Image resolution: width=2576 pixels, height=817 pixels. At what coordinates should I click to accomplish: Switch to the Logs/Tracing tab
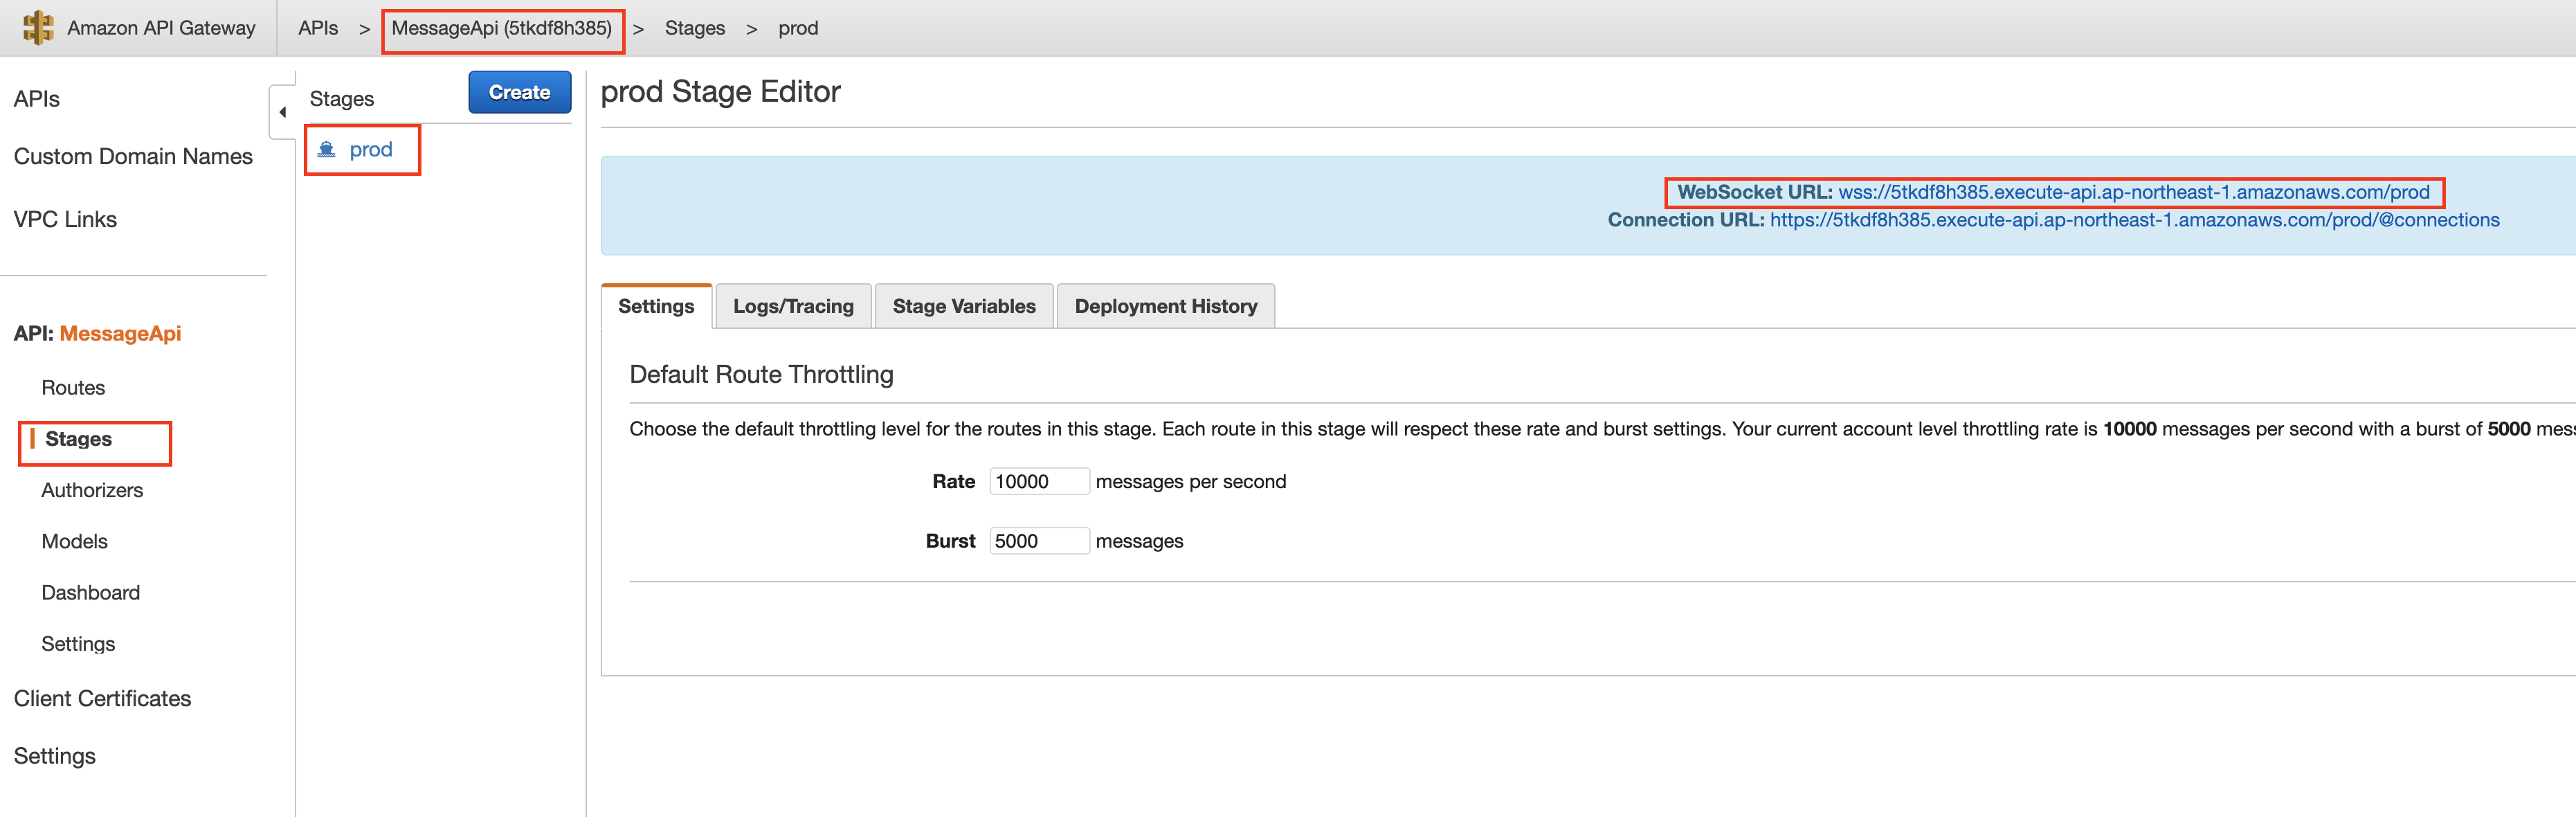(793, 306)
